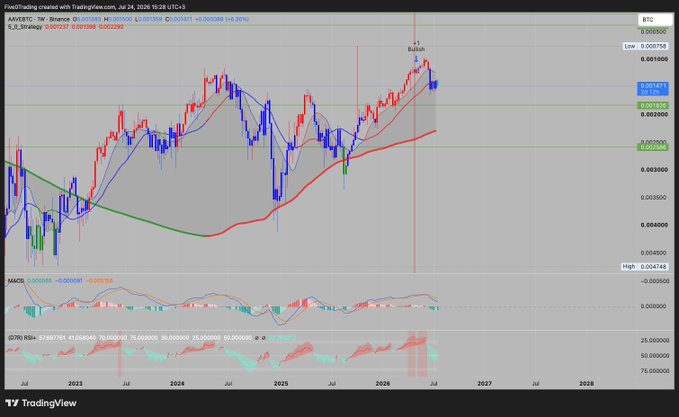Click the green 0.002586 price level tag

click(653, 147)
